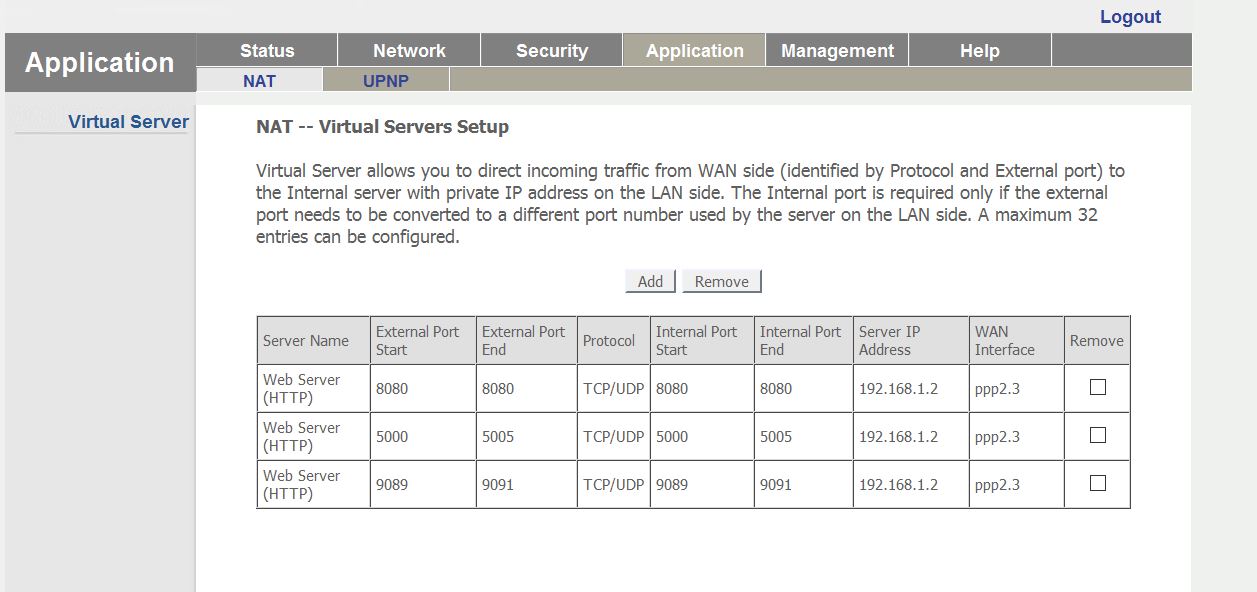
Task: Open the Status tab
Action: click(267, 51)
